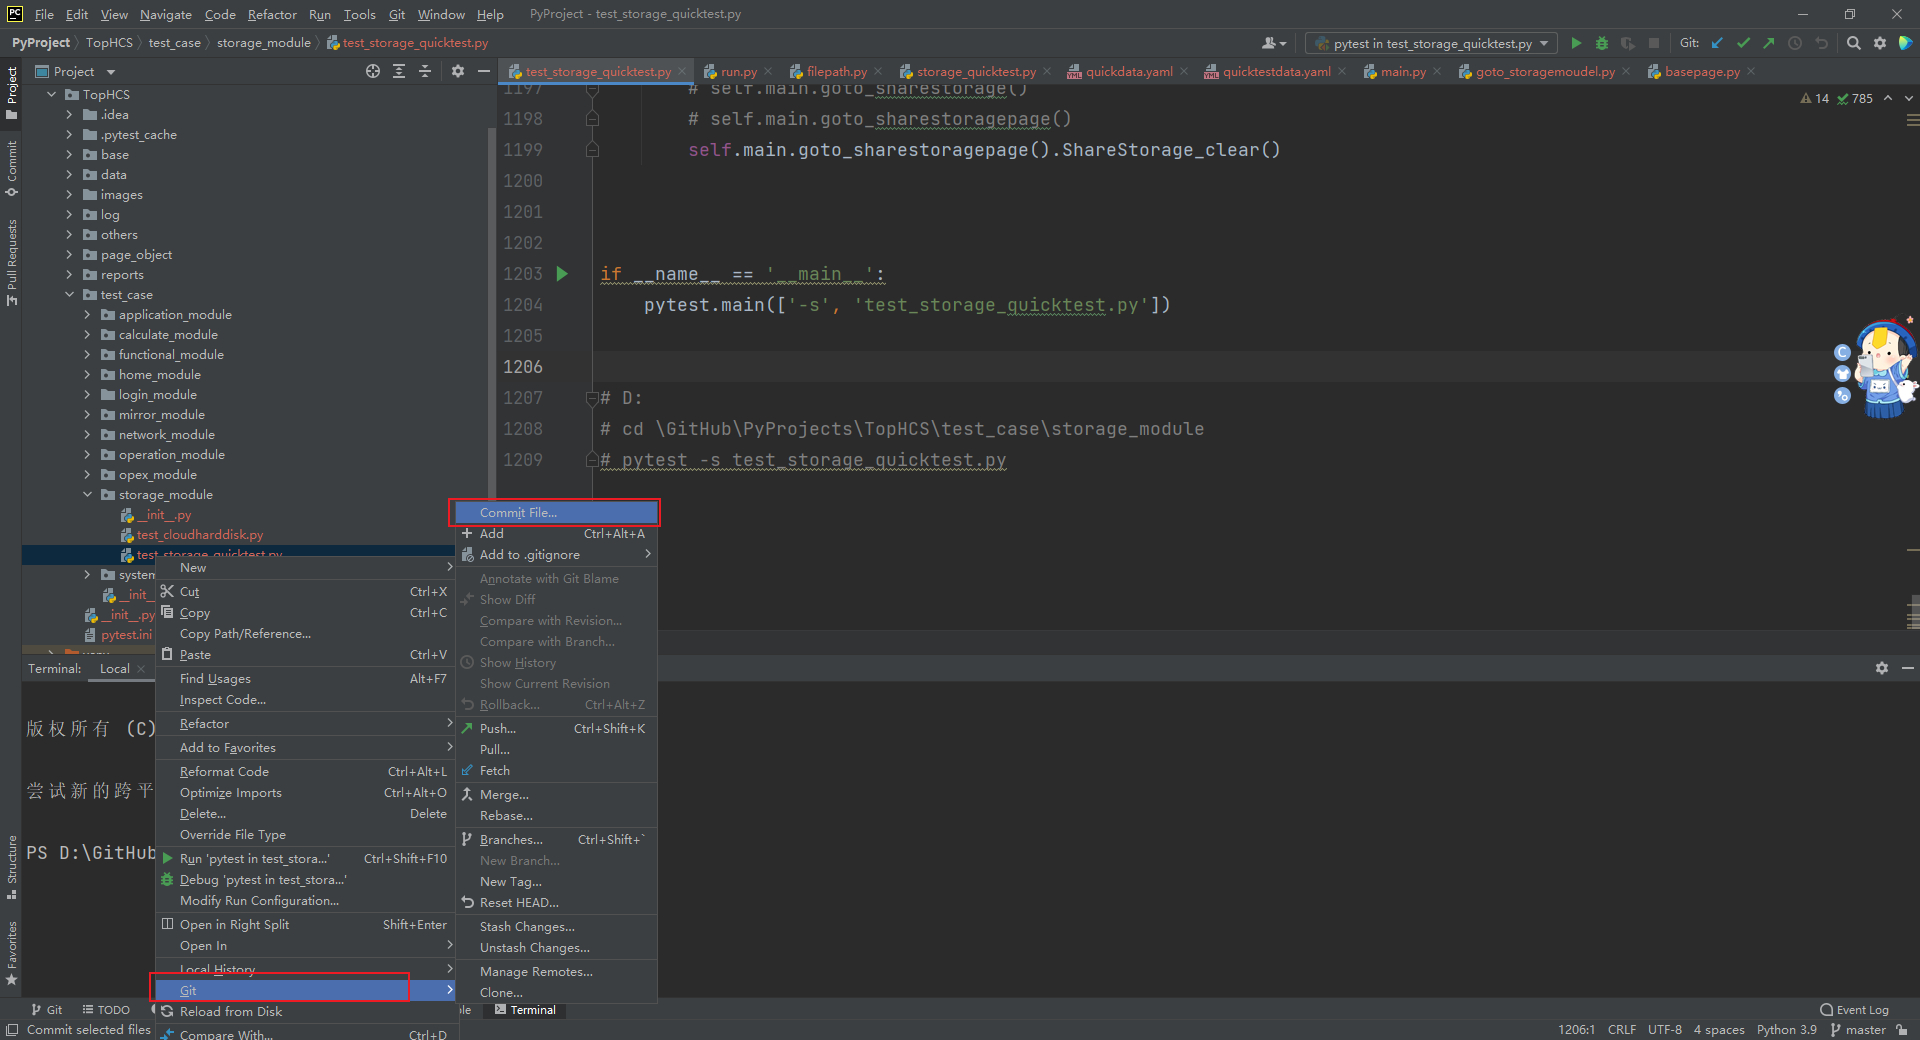Open Git tool window button at bottom

47,1010
